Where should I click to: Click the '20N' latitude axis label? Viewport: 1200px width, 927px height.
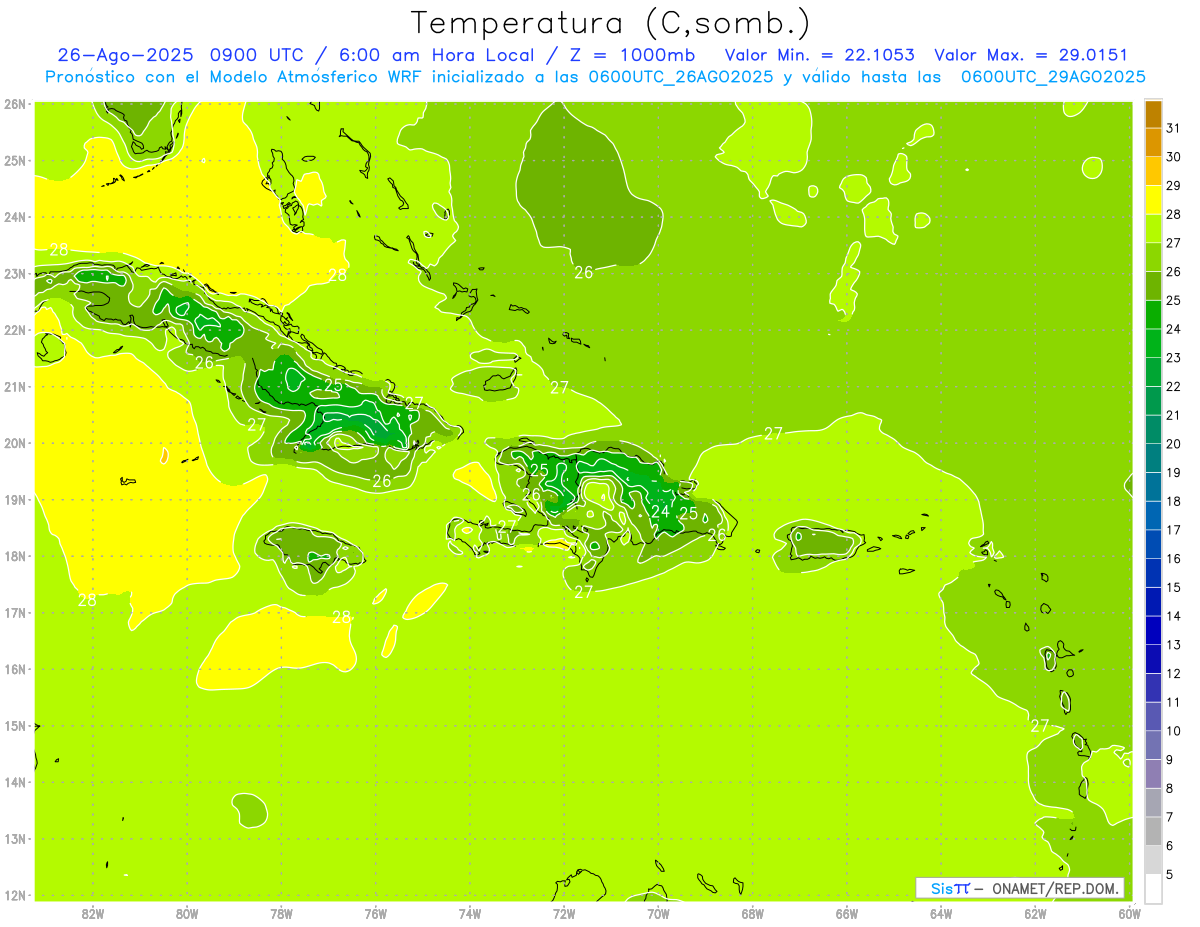[x=15, y=443]
